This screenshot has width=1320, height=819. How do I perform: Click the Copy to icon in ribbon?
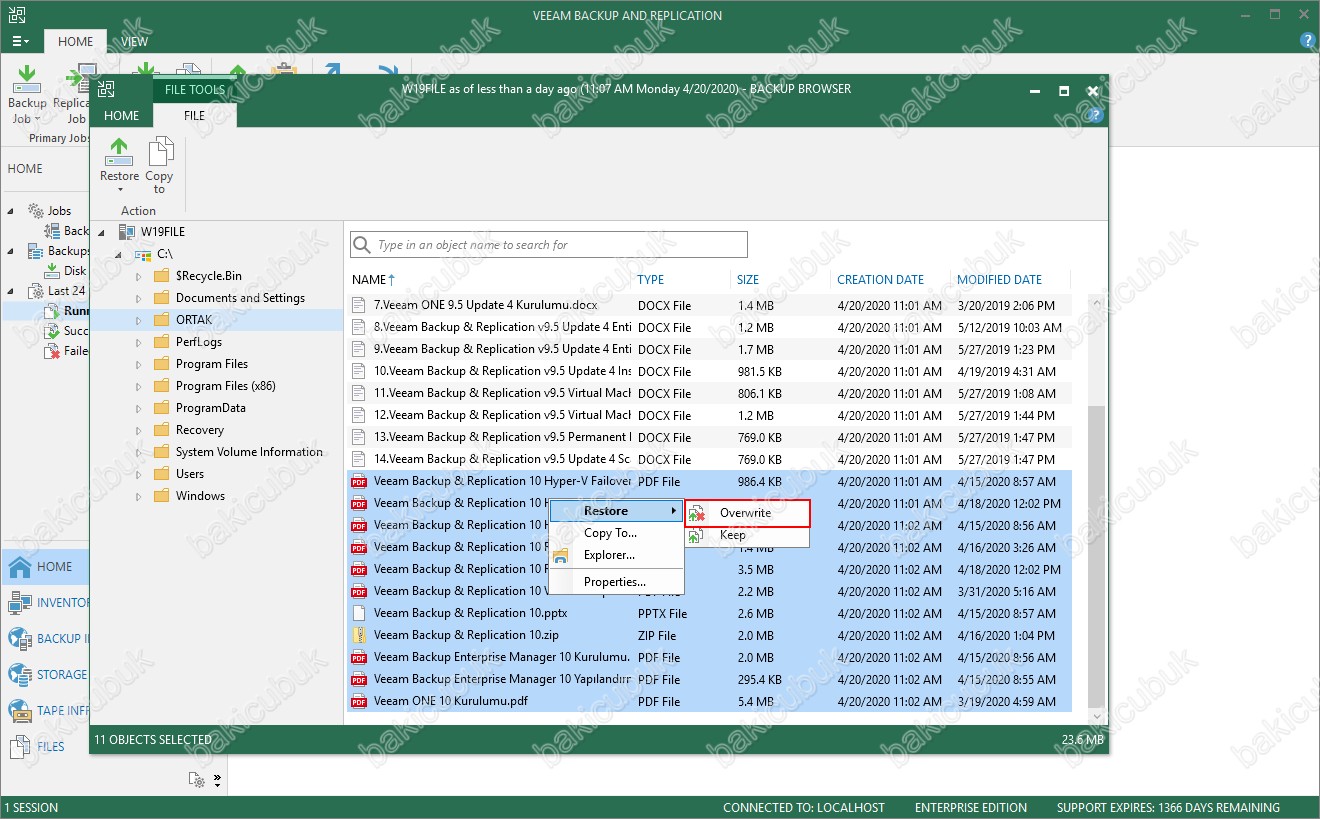click(x=160, y=153)
